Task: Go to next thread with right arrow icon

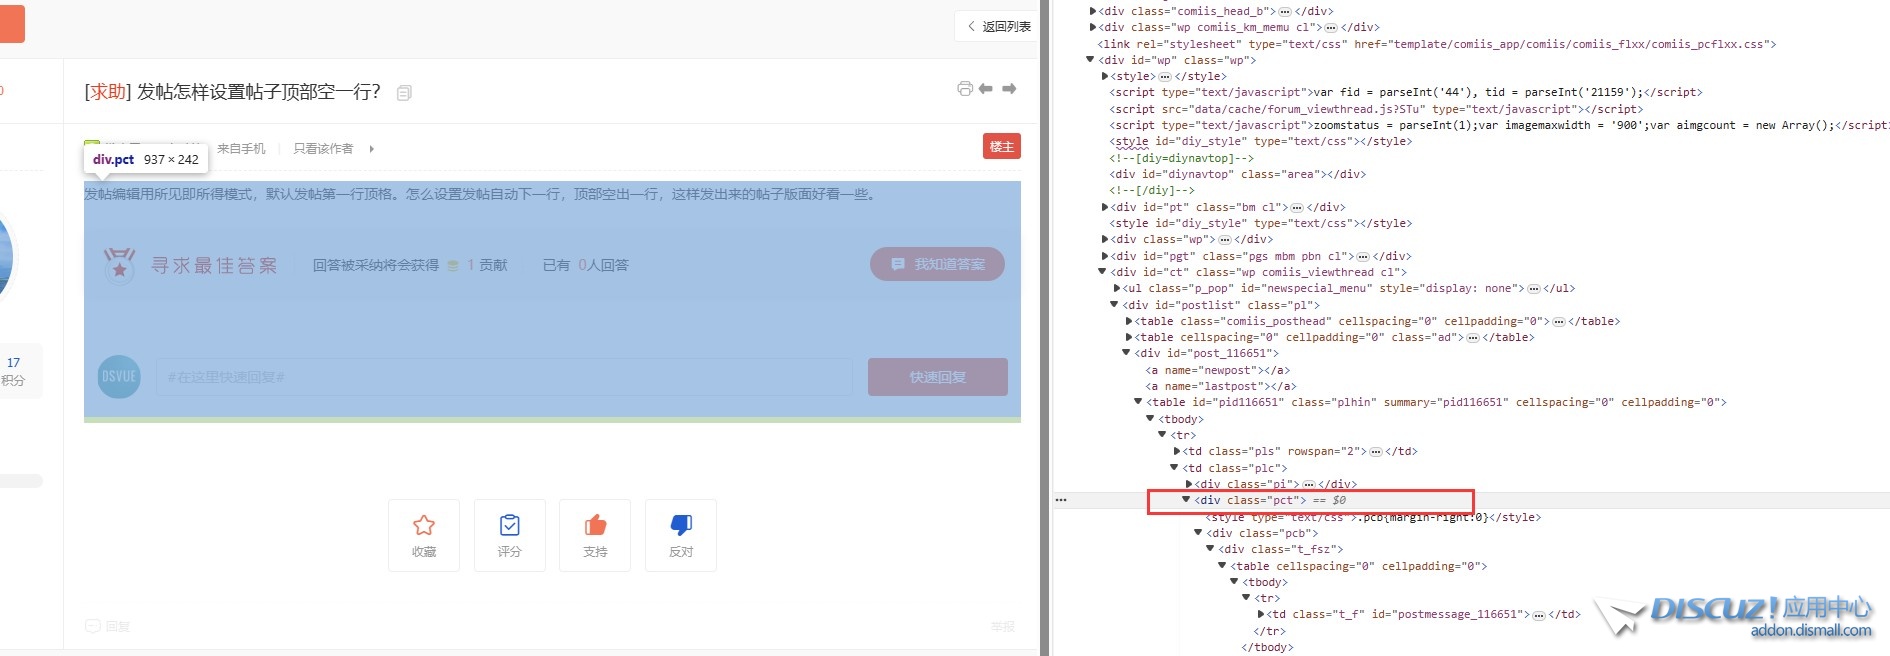Action: [x=1009, y=89]
